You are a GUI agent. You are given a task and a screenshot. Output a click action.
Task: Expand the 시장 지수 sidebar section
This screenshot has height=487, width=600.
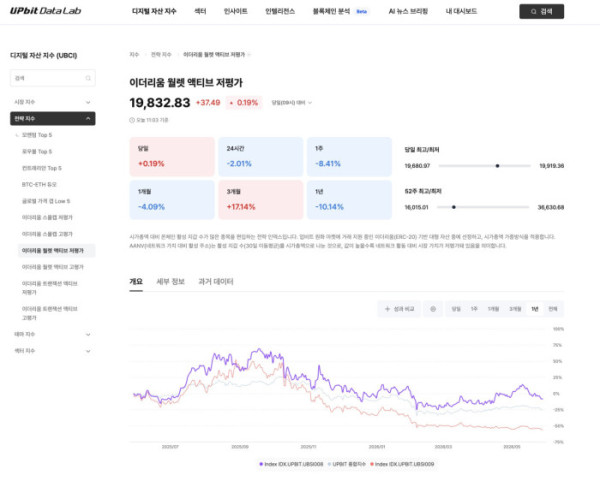52,102
